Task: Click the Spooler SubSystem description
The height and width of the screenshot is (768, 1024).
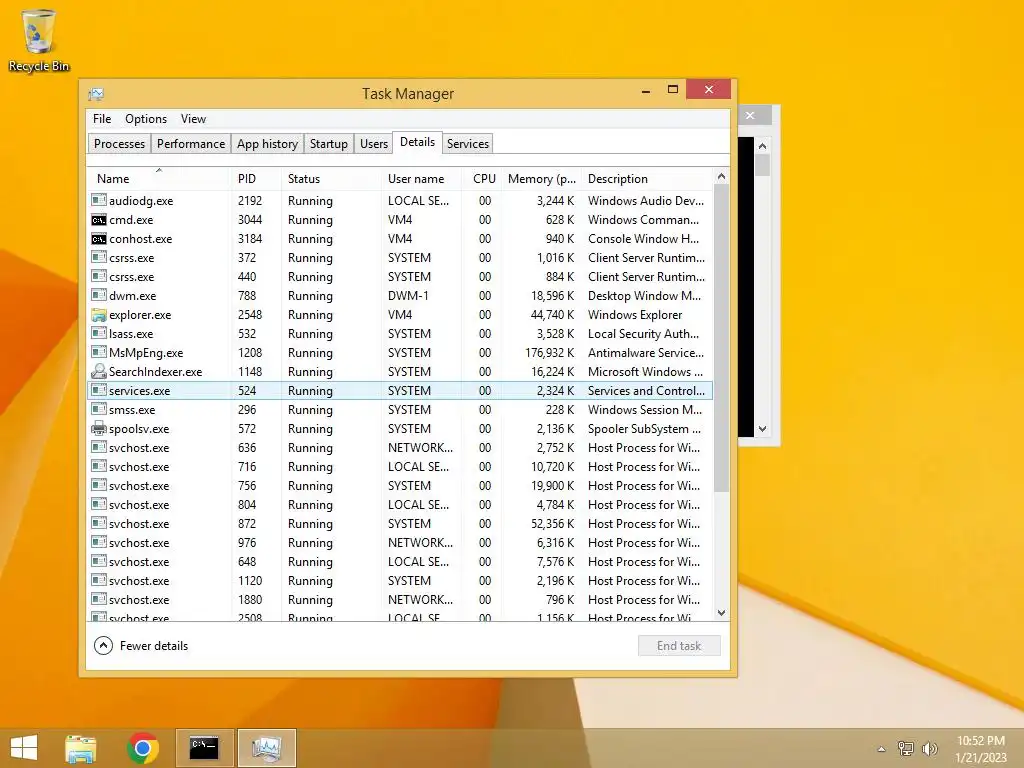Action: click(644, 428)
